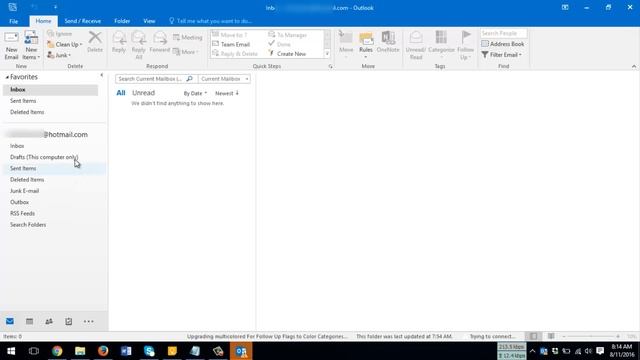
Task: Open the Filter Email dropdown
Action: tap(502, 55)
